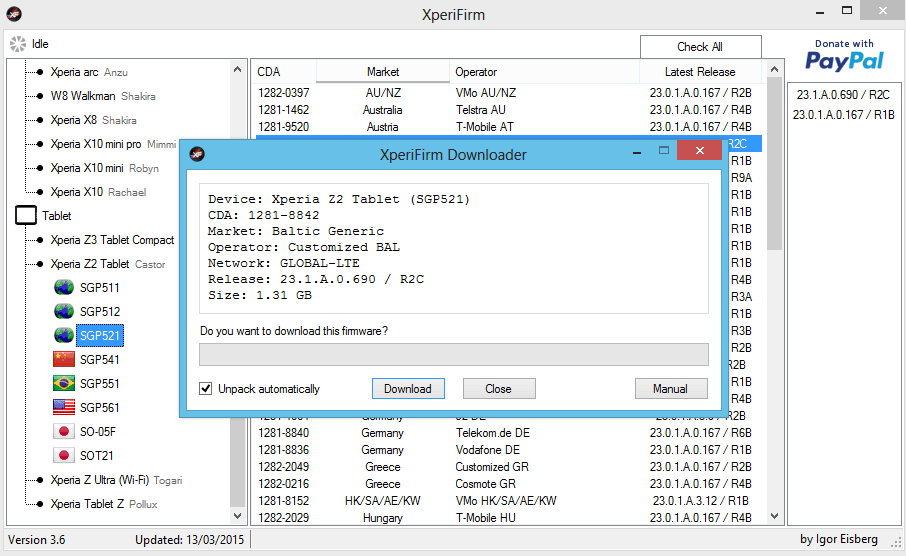The image size is (906, 556).
Task: Maximize the XperiFirm Downloader dialog
Action: [664, 151]
